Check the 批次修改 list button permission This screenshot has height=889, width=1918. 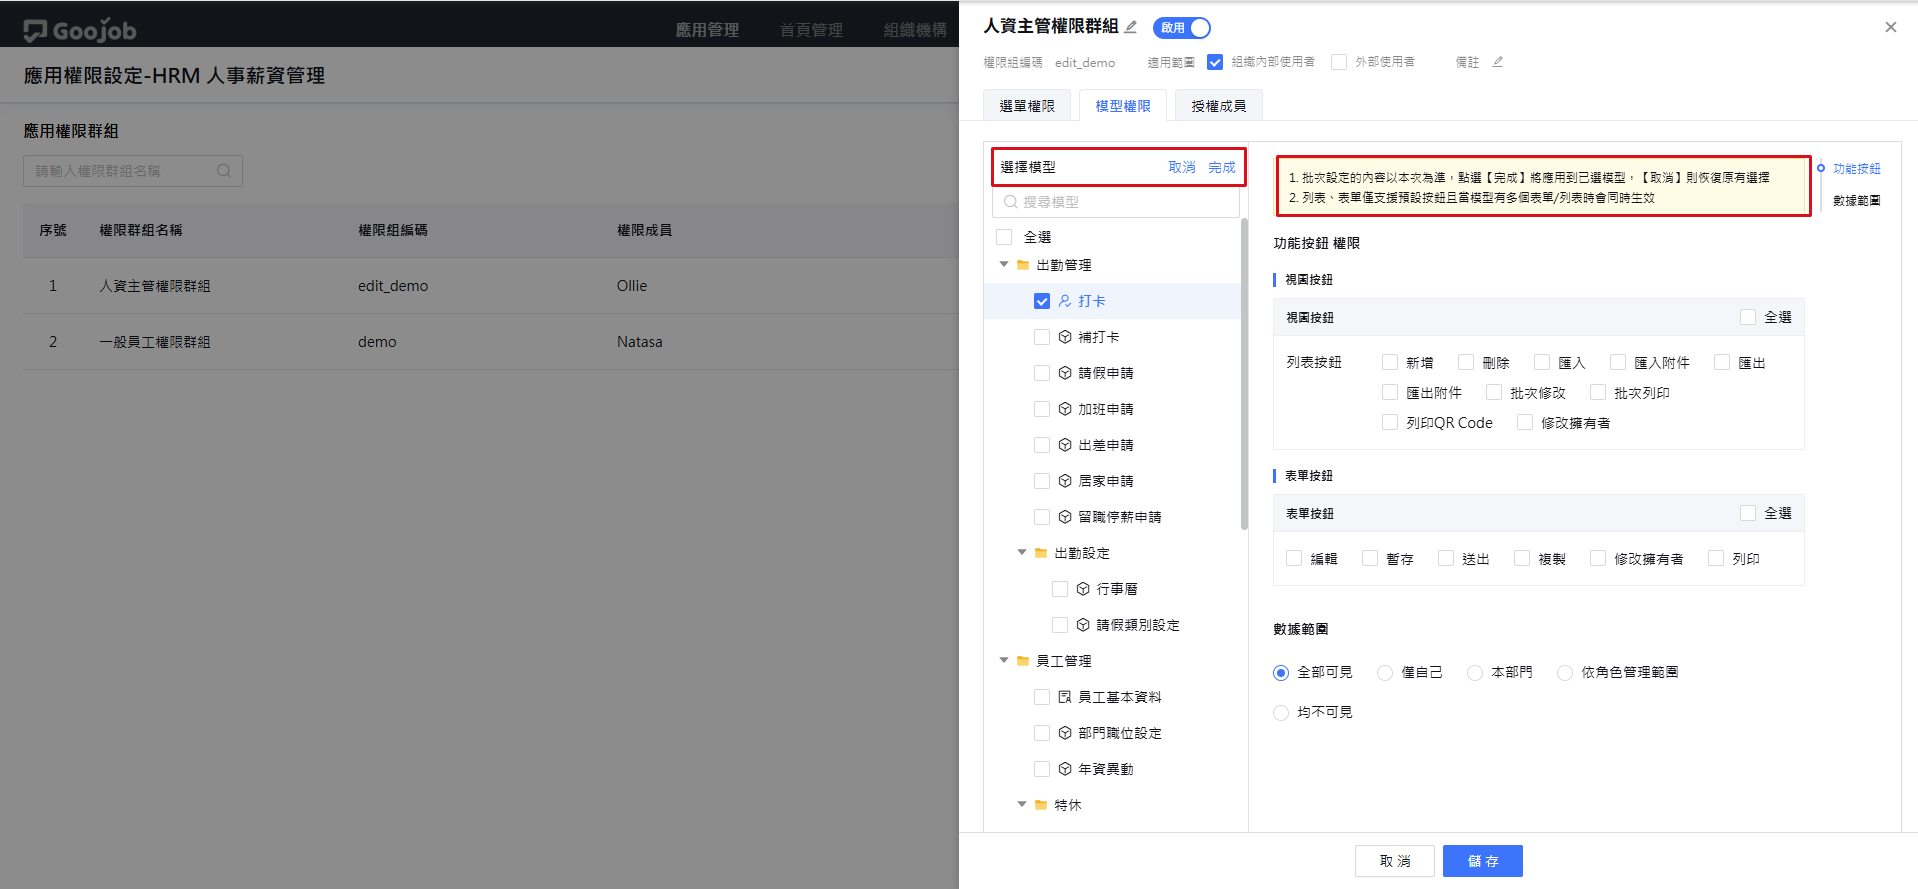click(x=1494, y=392)
